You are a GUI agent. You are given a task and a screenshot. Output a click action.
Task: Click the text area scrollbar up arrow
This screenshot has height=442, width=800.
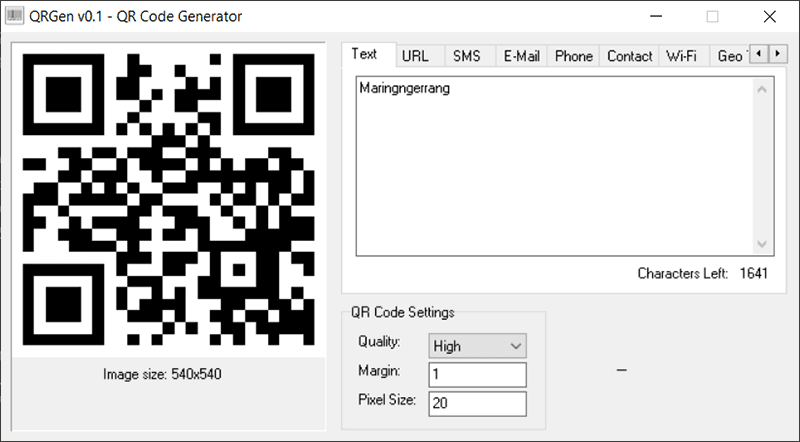coord(762,90)
